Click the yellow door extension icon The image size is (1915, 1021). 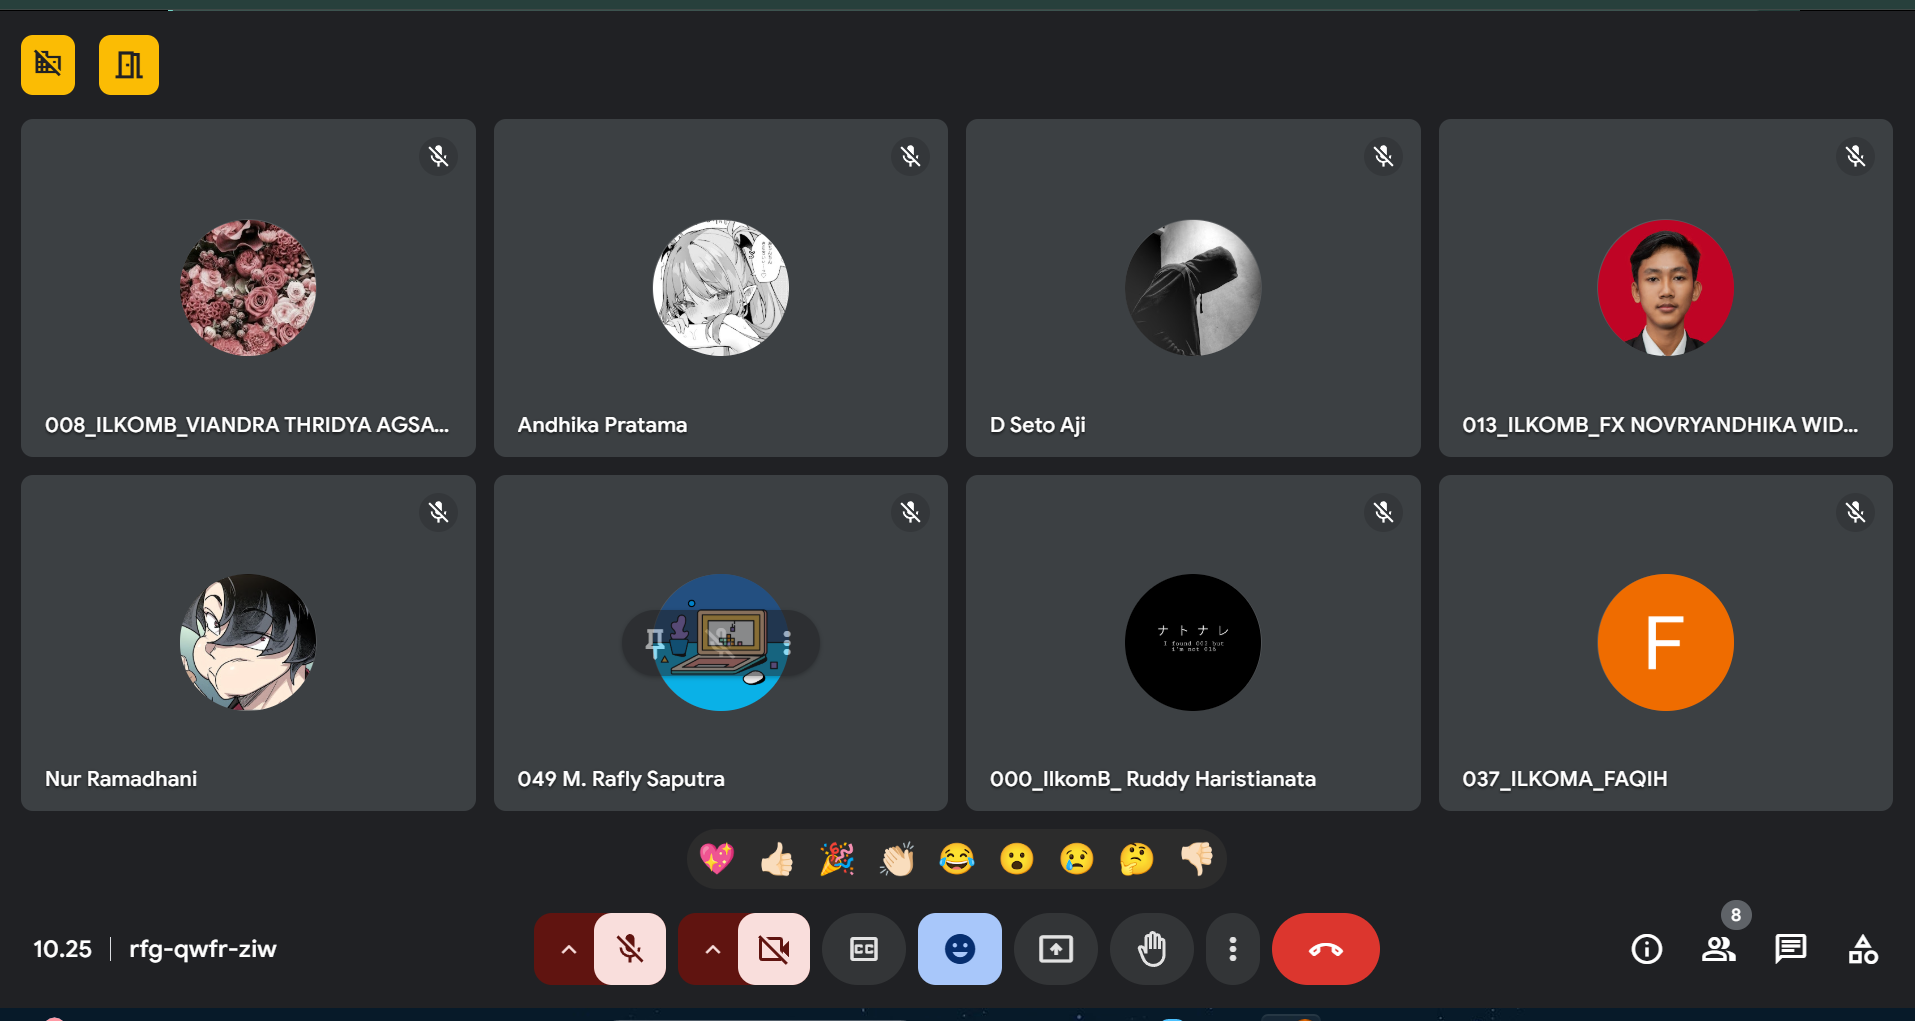point(129,65)
